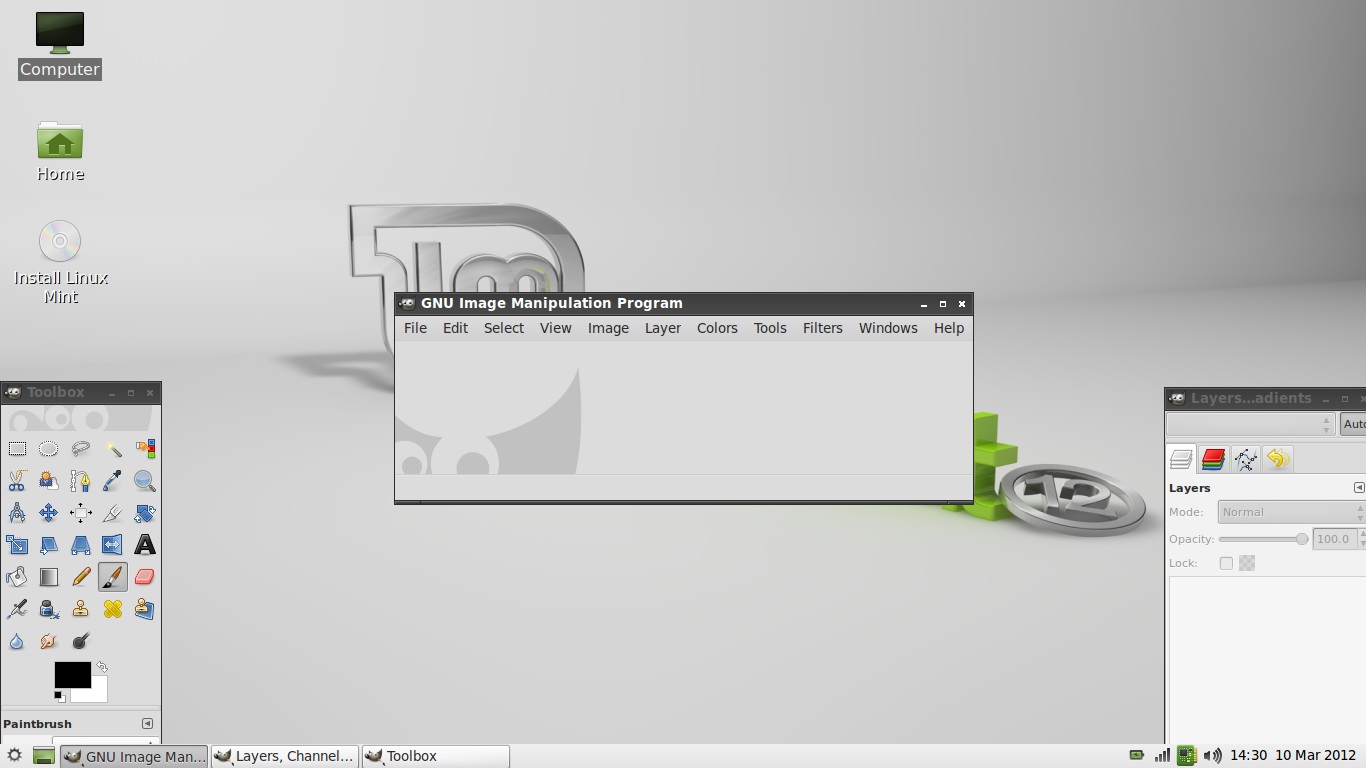Screen dimensions: 1366x768
Task: Select the Scissors Select tool
Action: [x=17, y=481]
